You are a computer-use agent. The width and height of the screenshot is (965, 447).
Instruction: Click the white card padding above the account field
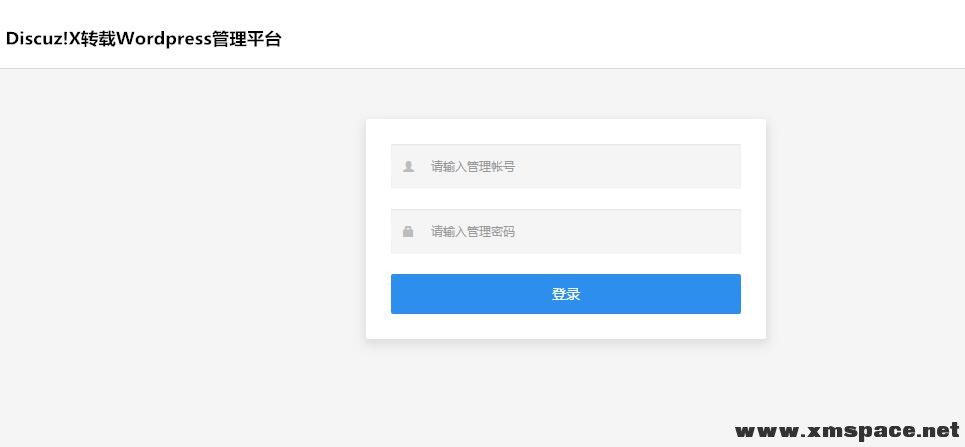pyautogui.click(x=566, y=131)
